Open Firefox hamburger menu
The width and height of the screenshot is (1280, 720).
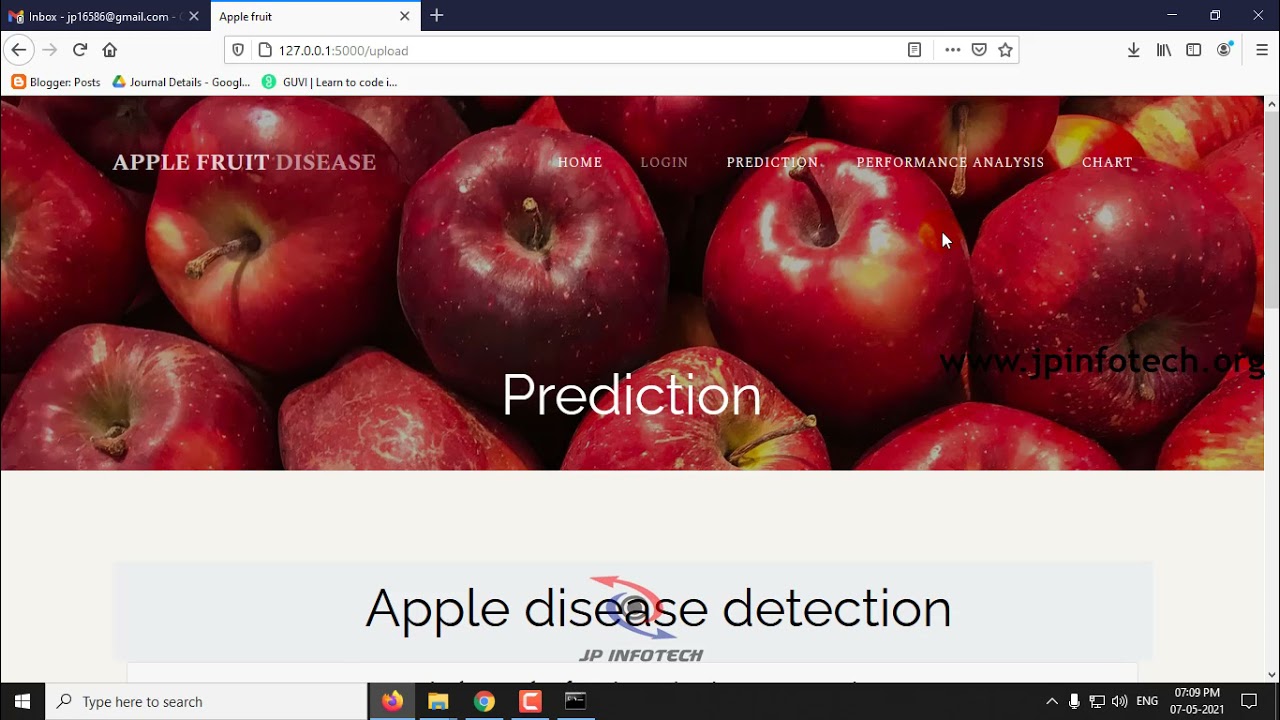tap(1261, 50)
